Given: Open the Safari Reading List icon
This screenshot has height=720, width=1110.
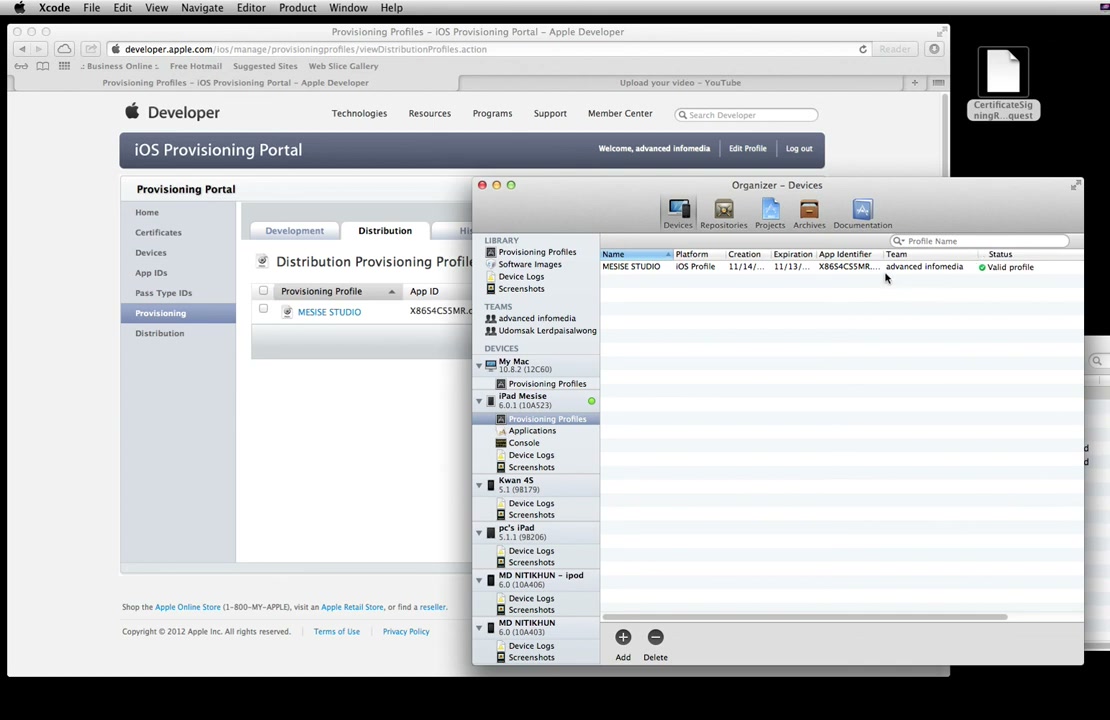Looking at the screenshot, I should (x=21, y=66).
